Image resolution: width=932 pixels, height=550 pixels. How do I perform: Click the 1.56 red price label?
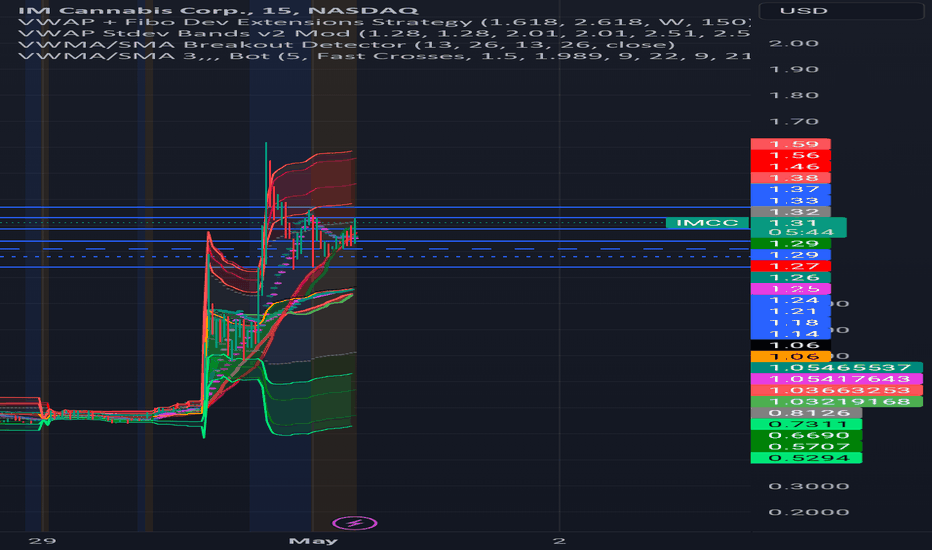pos(791,155)
